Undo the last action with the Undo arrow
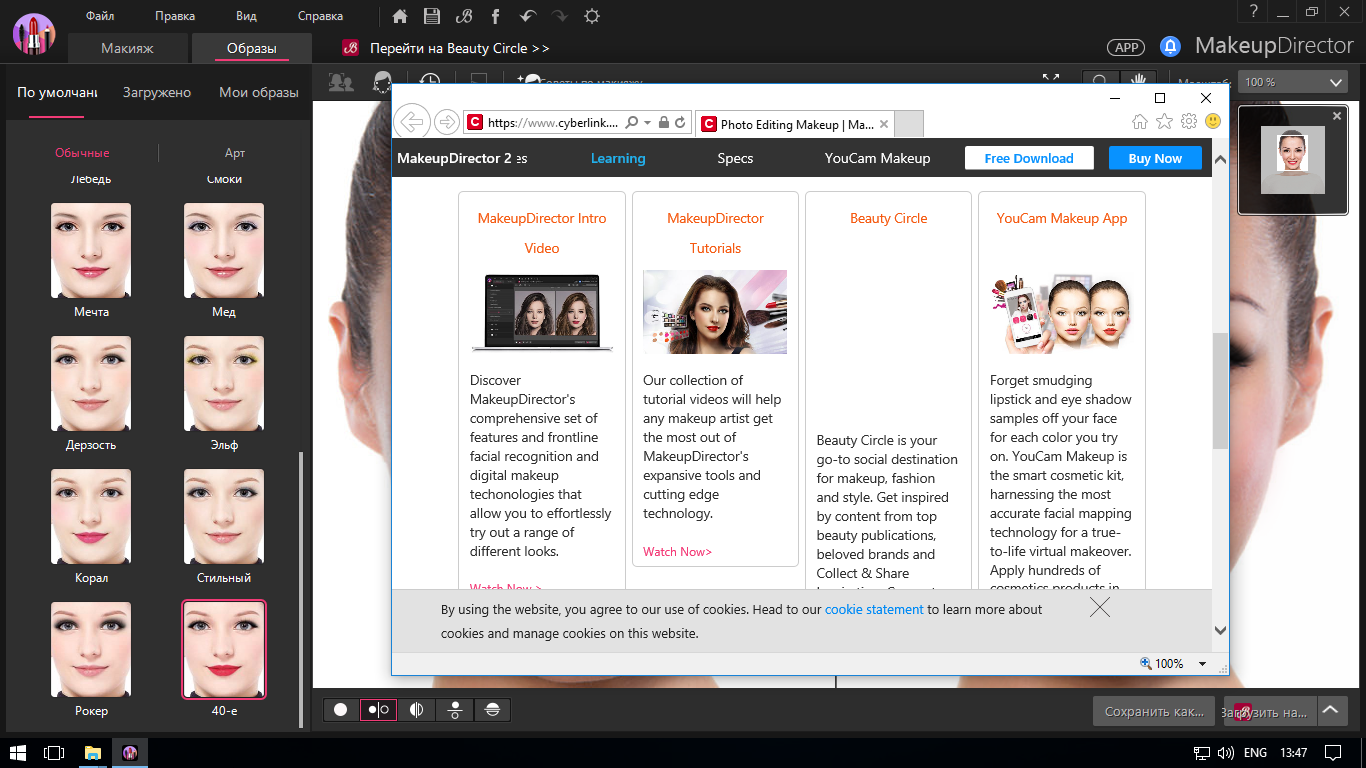The image size is (1366, 768). point(527,16)
